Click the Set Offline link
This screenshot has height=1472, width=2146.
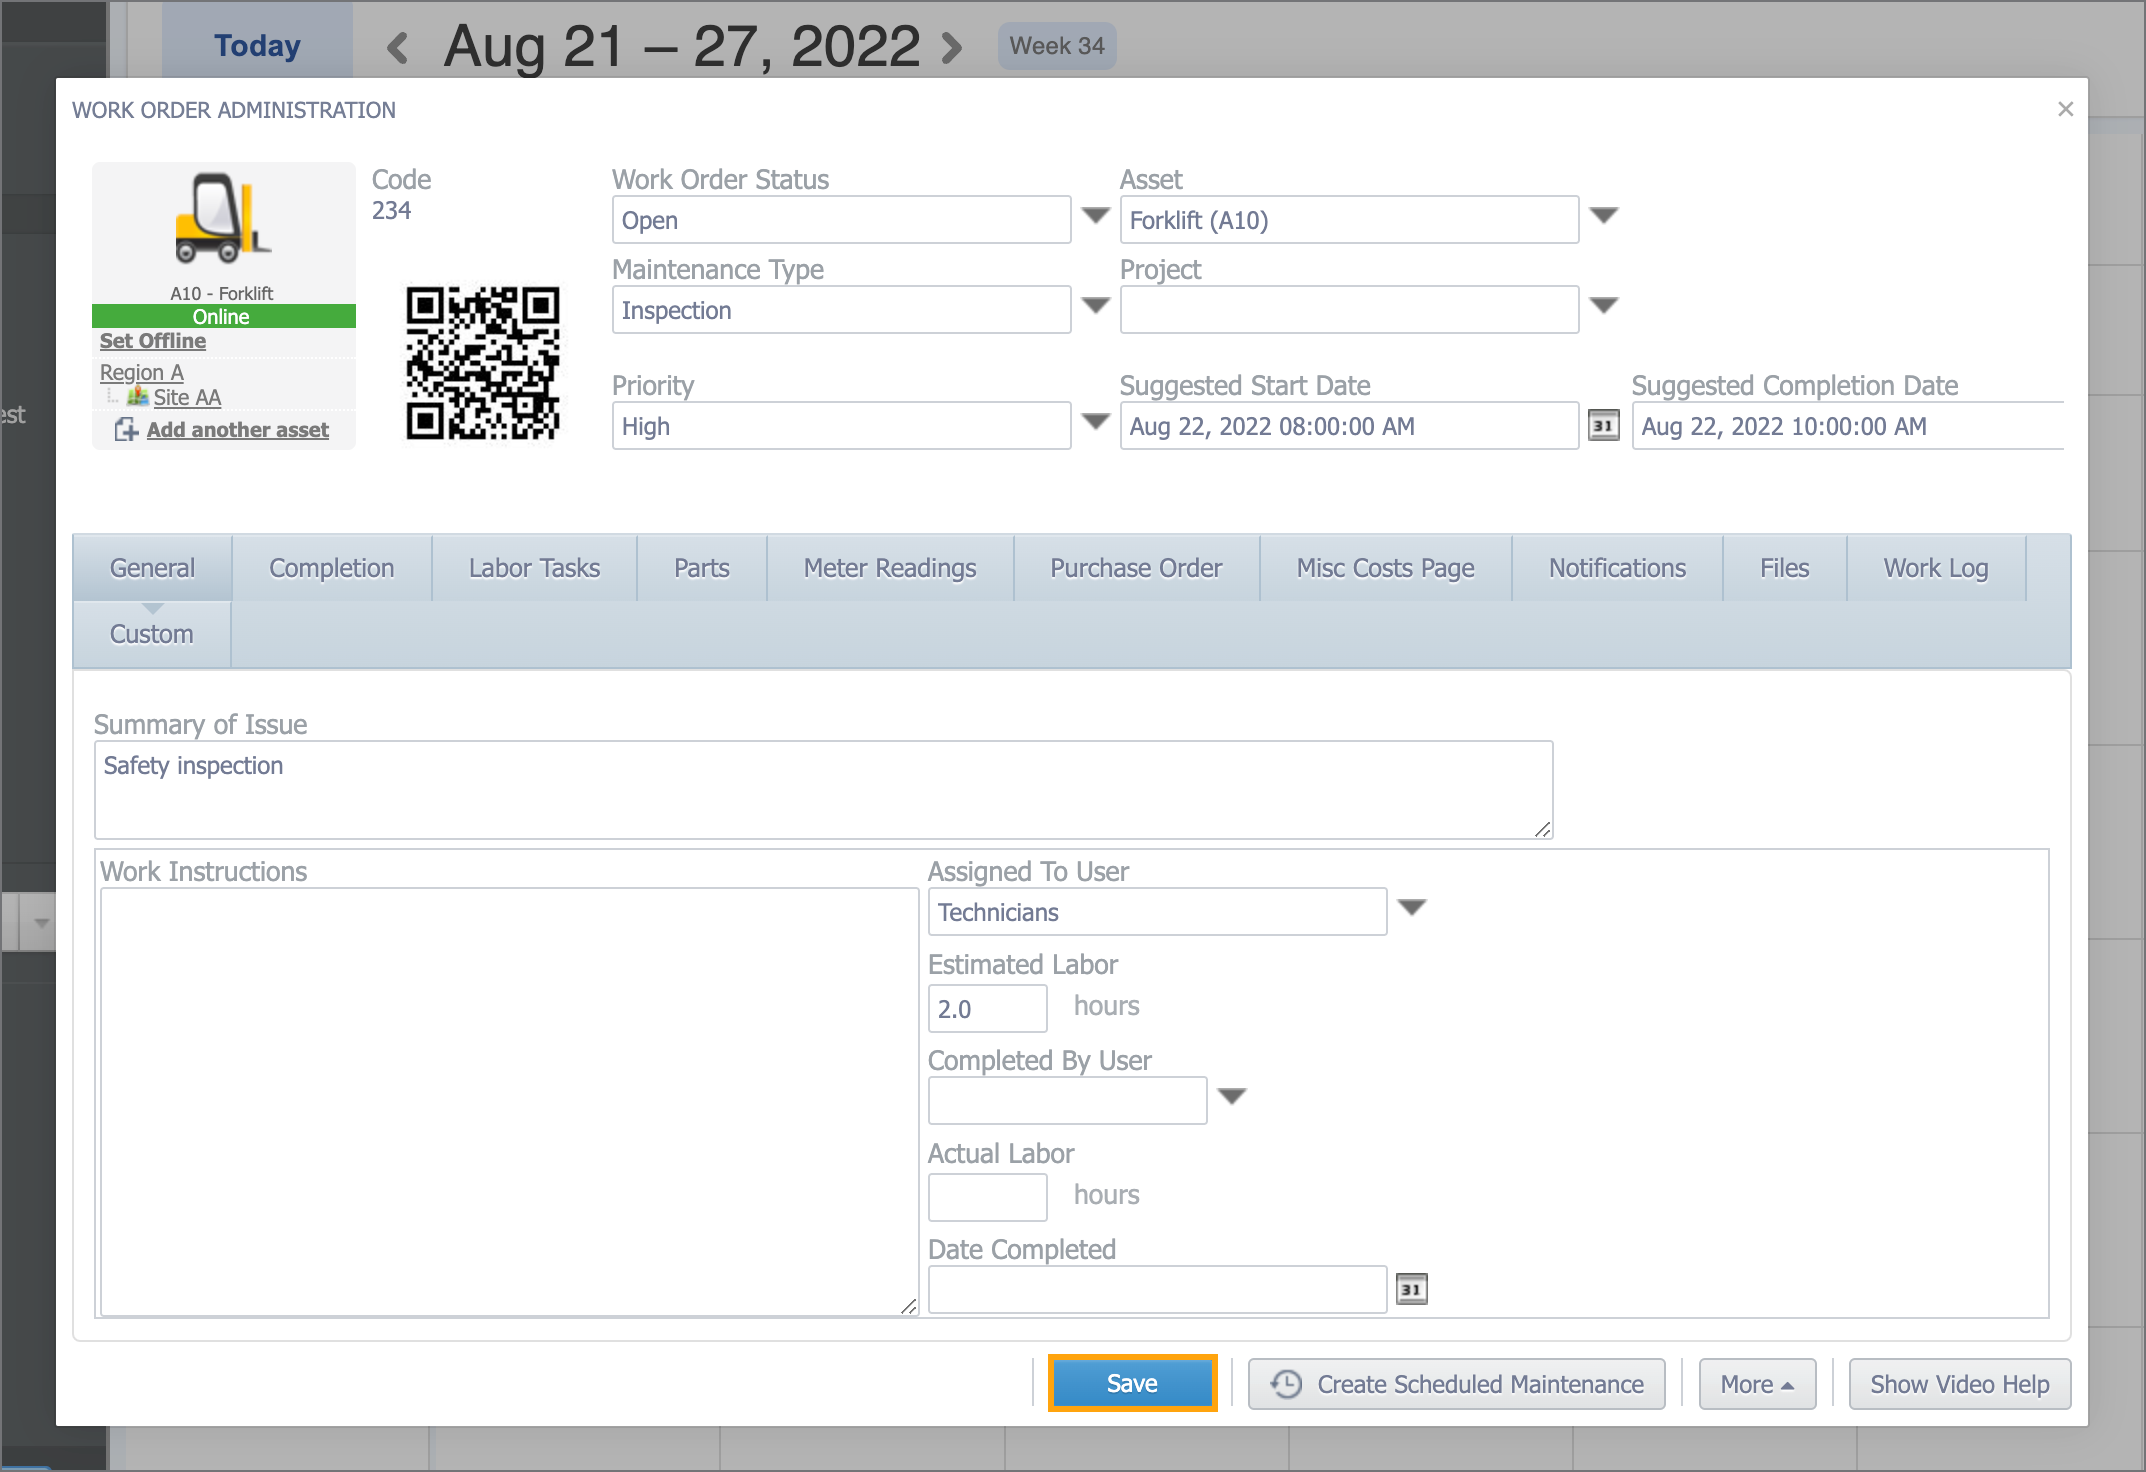tap(153, 341)
